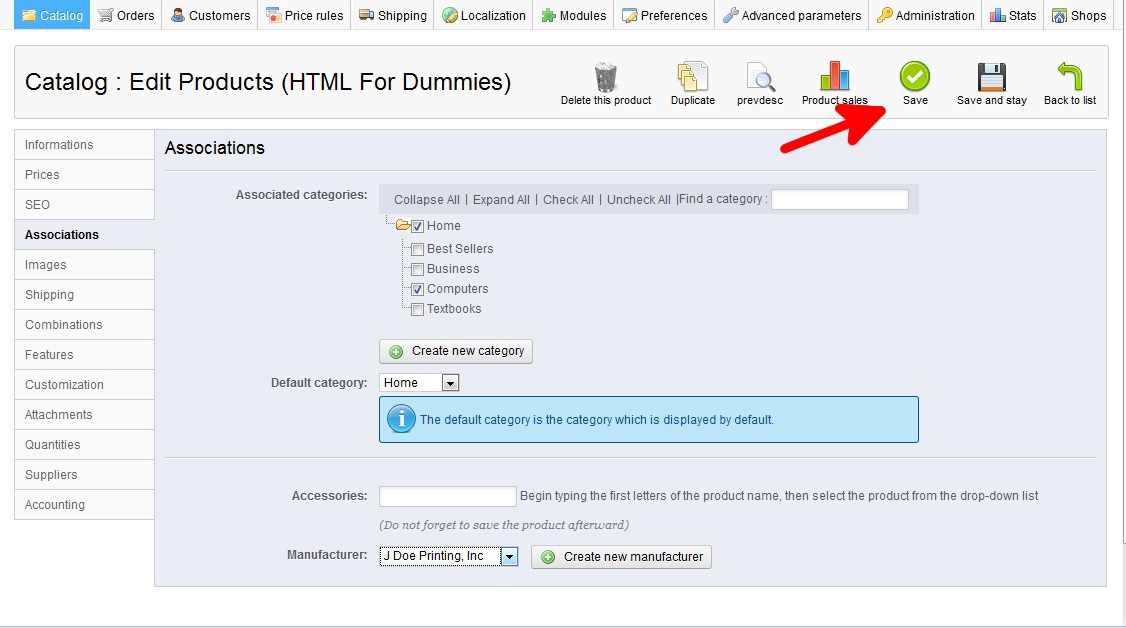Switch to the Prices tab
Image resolution: width=1126 pixels, height=628 pixels.
(84, 174)
